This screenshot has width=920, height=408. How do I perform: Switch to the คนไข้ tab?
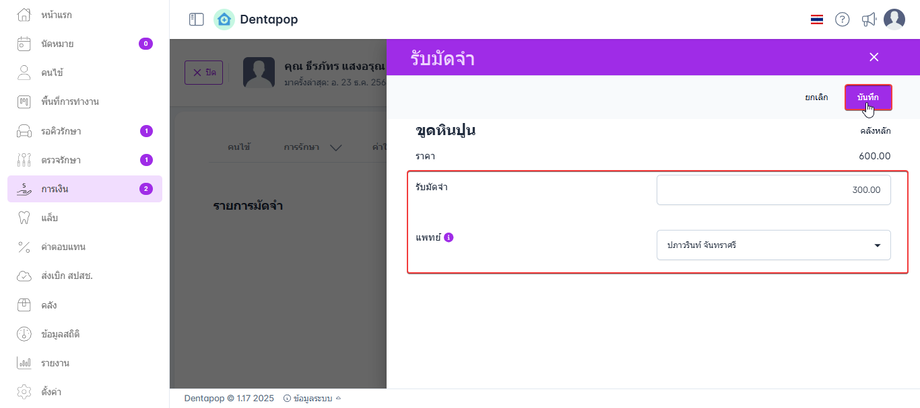(x=238, y=147)
